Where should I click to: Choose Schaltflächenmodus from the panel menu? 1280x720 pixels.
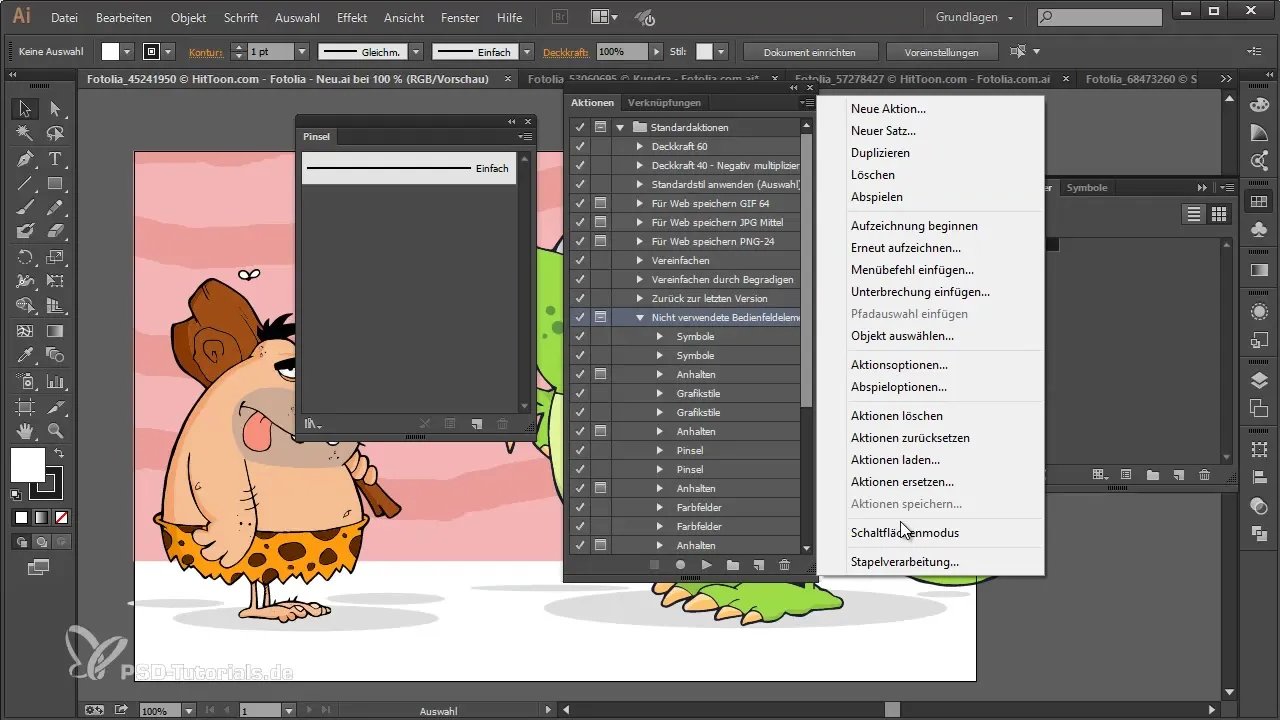pos(904,533)
